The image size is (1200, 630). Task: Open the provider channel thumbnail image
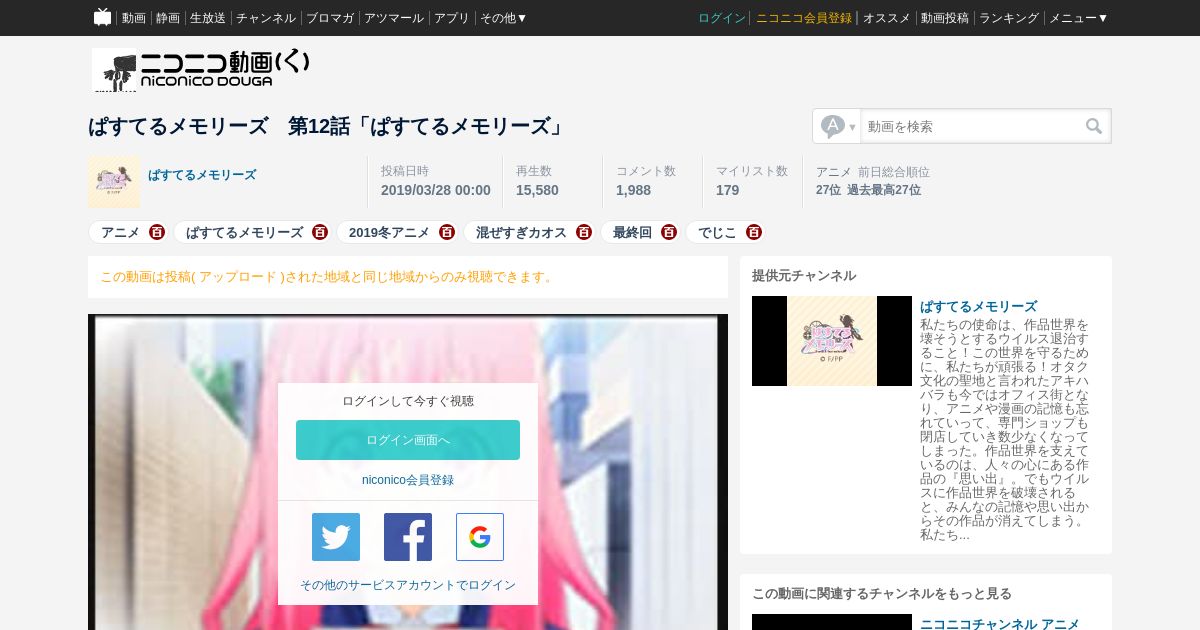pos(832,341)
